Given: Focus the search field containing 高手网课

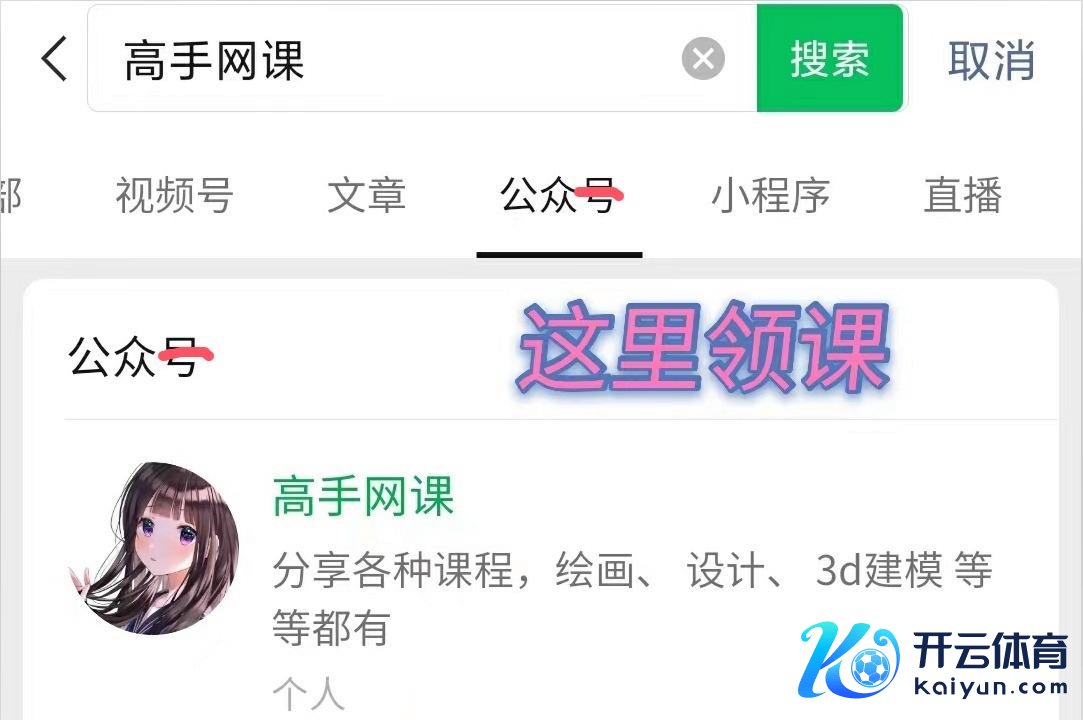Looking at the screenshot, I should pos(422,58).
